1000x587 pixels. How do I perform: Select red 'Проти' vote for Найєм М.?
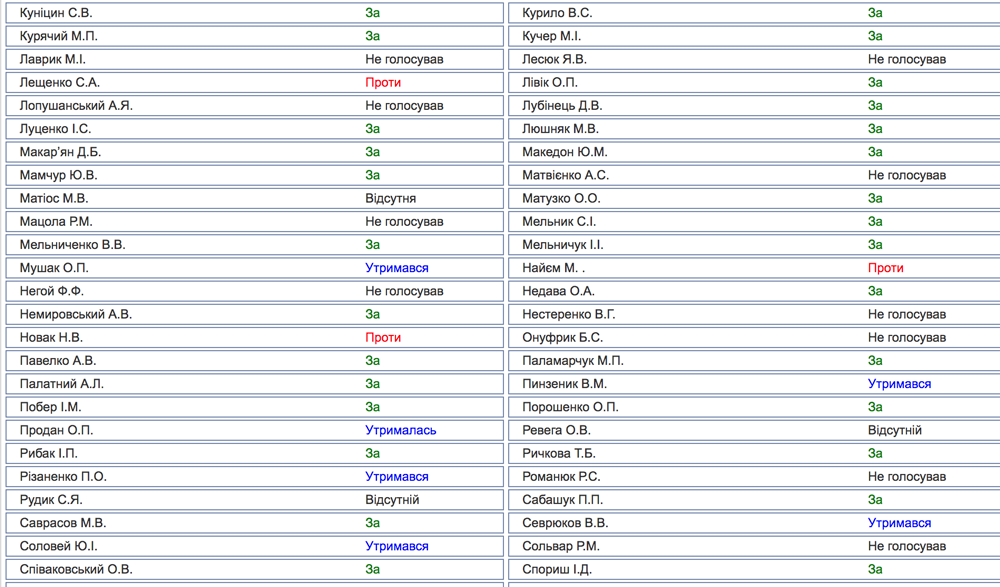(886, 268)
